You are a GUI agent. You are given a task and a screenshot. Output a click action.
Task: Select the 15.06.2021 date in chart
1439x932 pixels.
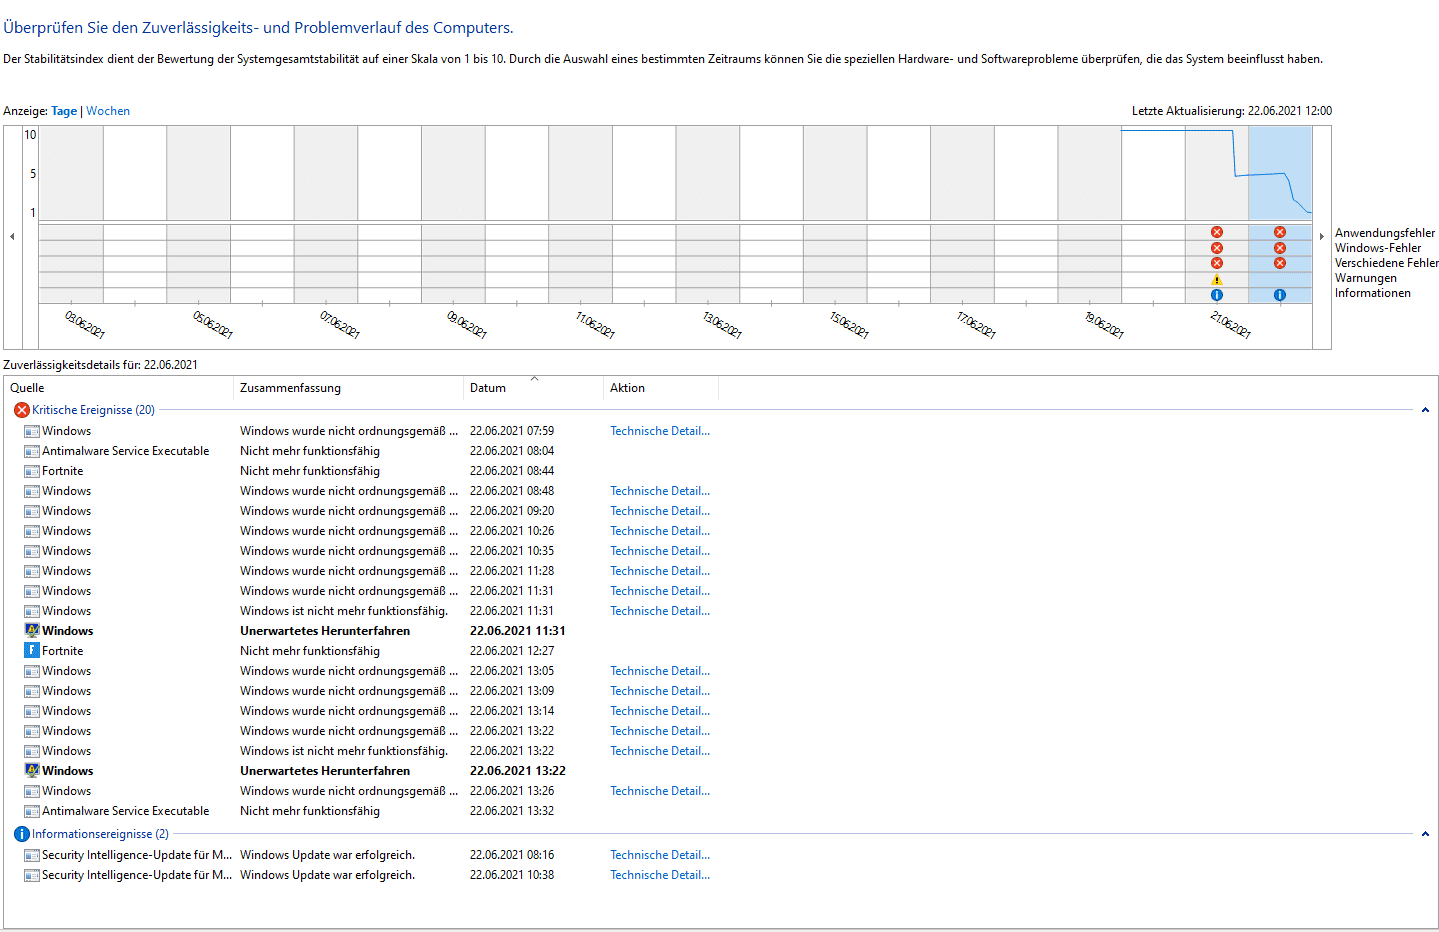click(x=849, y=324)
